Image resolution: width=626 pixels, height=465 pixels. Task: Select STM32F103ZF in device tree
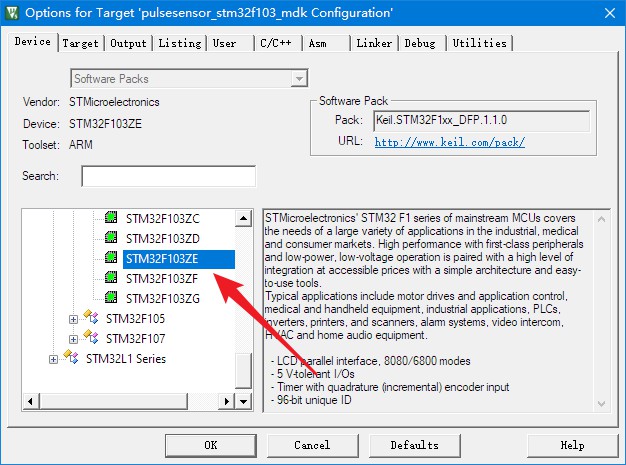[162, 279]
